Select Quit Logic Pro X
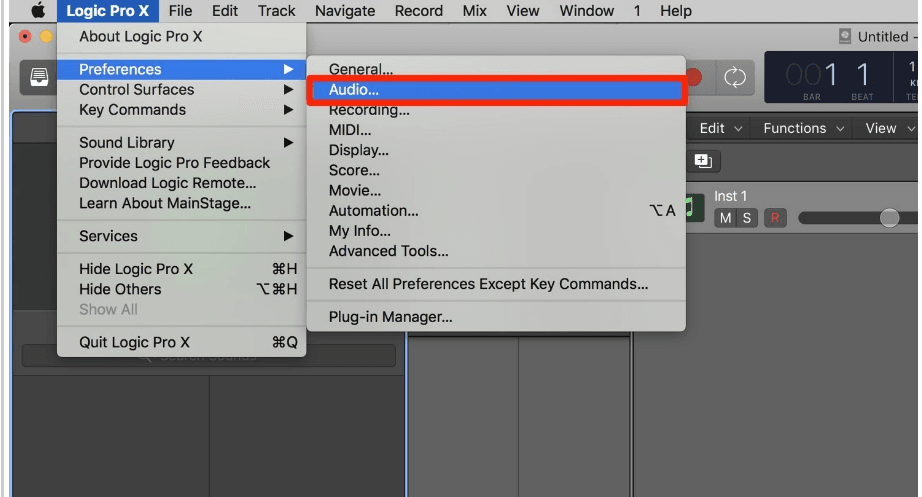Viewport: 922px width, 497px height. click(x=182, y=342)
